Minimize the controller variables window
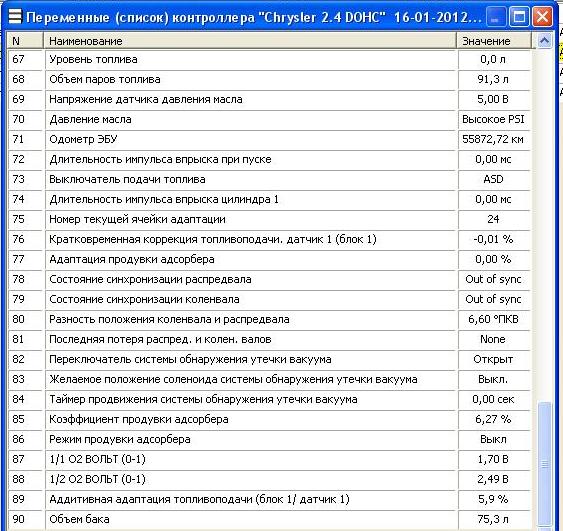563x531 pixels. point(496,17)
